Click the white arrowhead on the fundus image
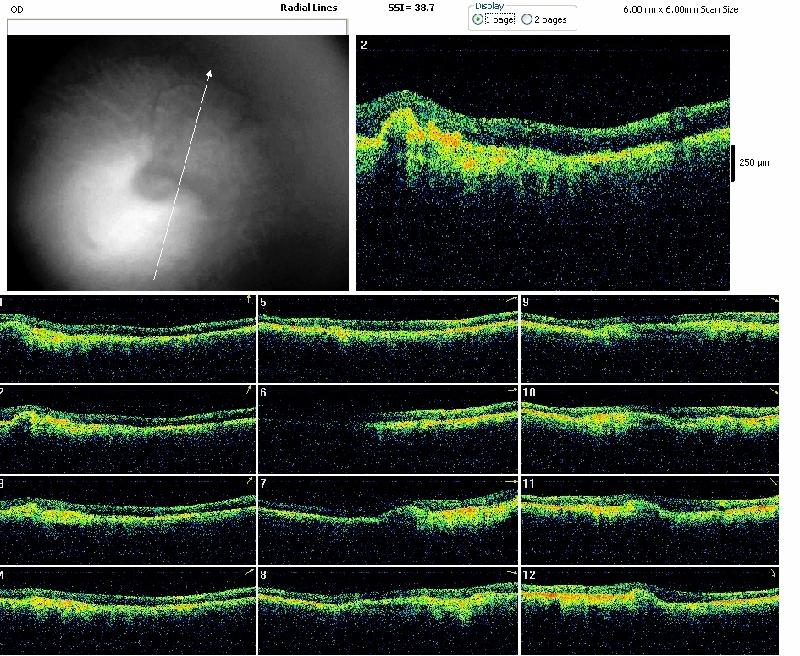Image resolution: width=800 pixels, height=656 pixels. tap(209, 73)
